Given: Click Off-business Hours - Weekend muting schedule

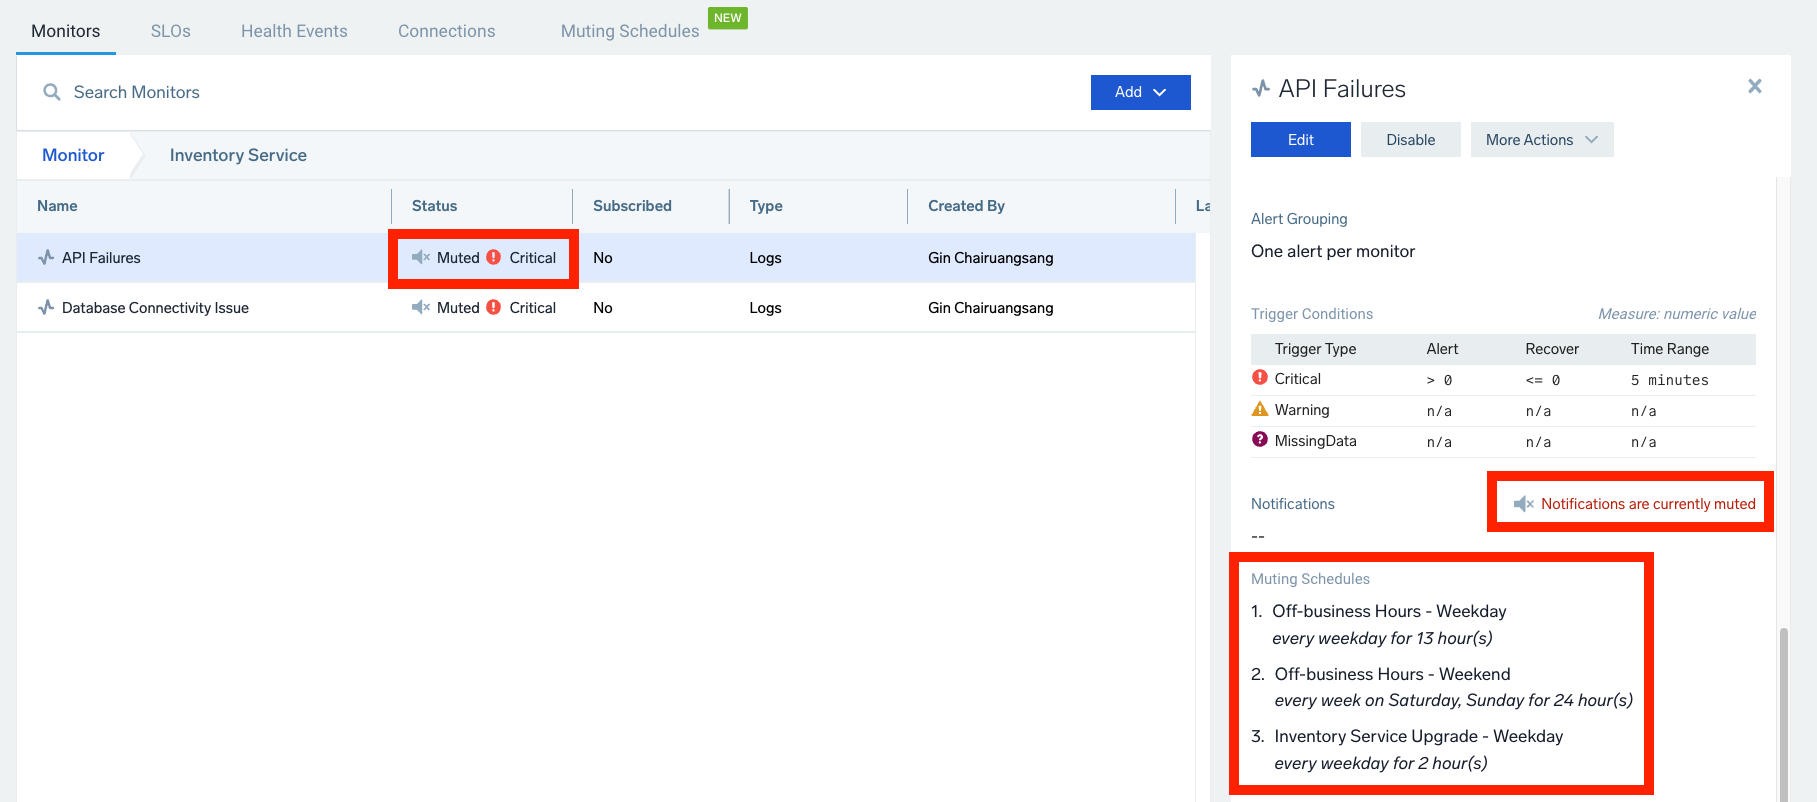Looking at the screenshot, I should (x=1392, y=674).
